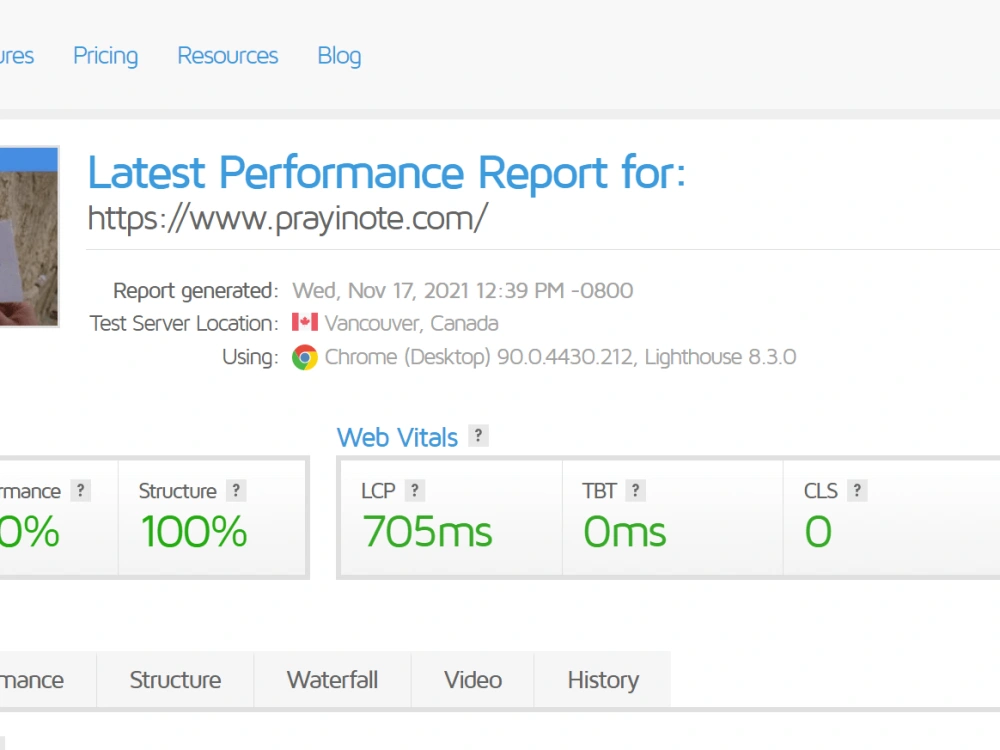Open the Resources navigation link
This screenshot has height=750, width=1000.
(228, 55)
